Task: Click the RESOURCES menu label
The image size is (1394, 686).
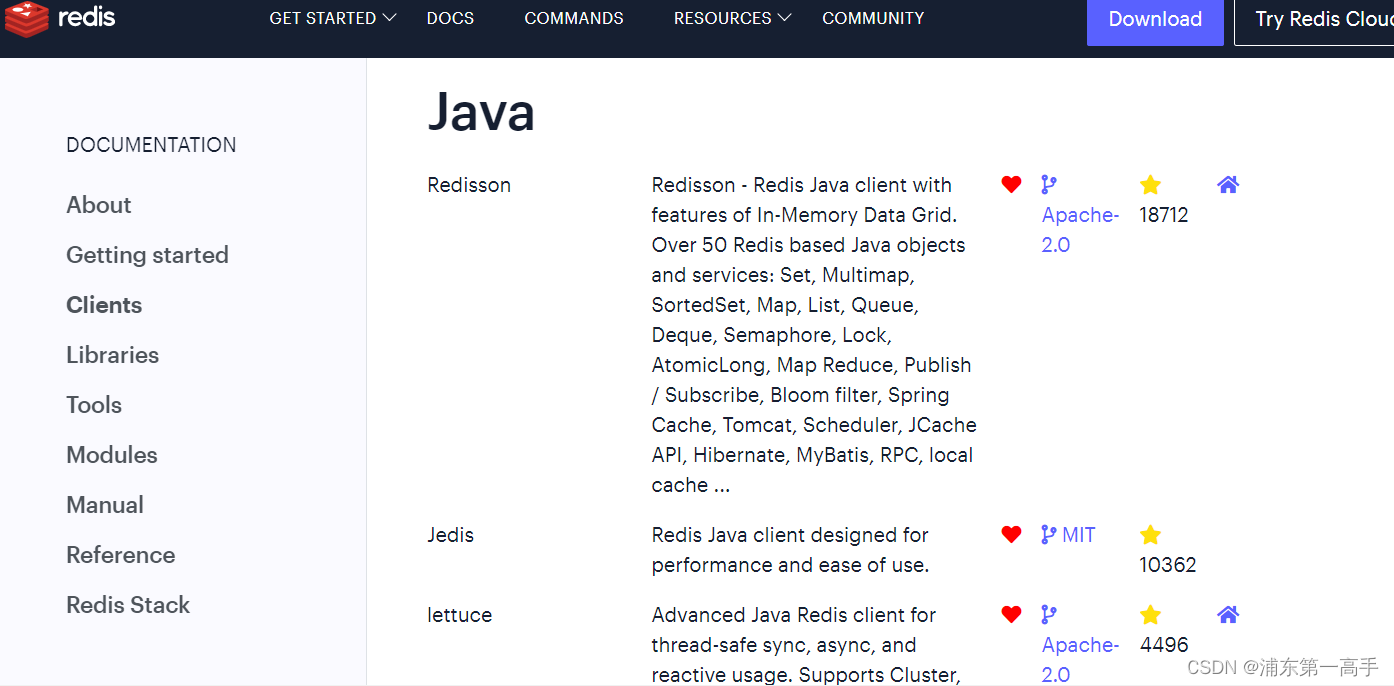Action: [x=723, y=18]
